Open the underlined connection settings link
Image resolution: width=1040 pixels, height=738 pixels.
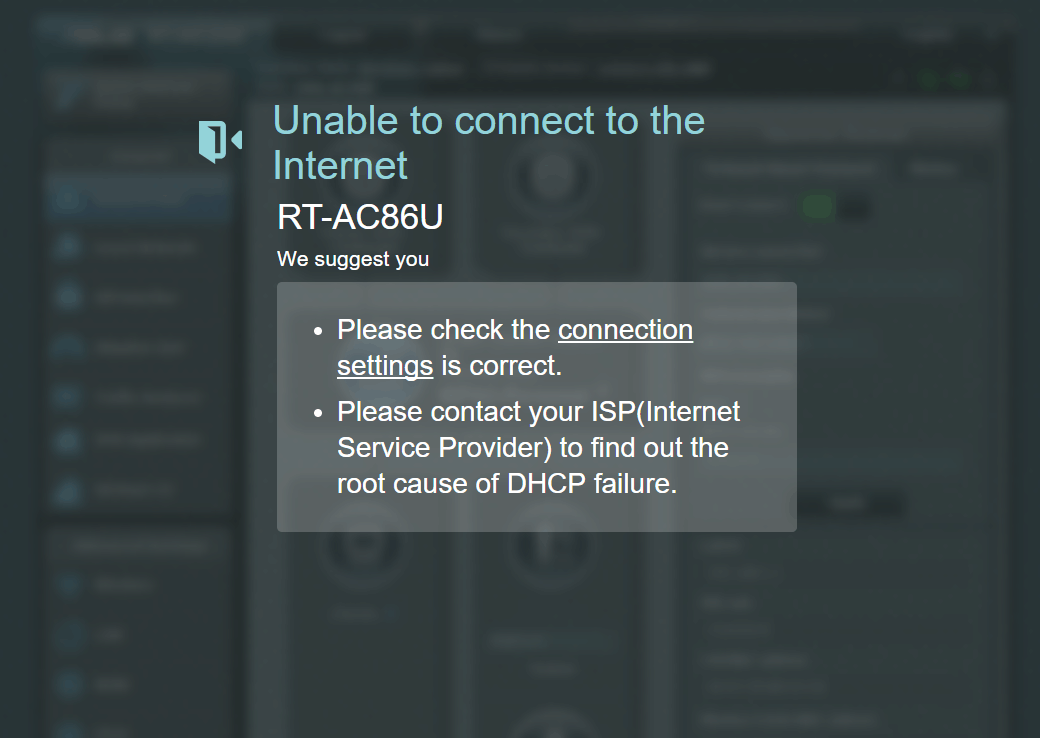click(x=515, y=347)
